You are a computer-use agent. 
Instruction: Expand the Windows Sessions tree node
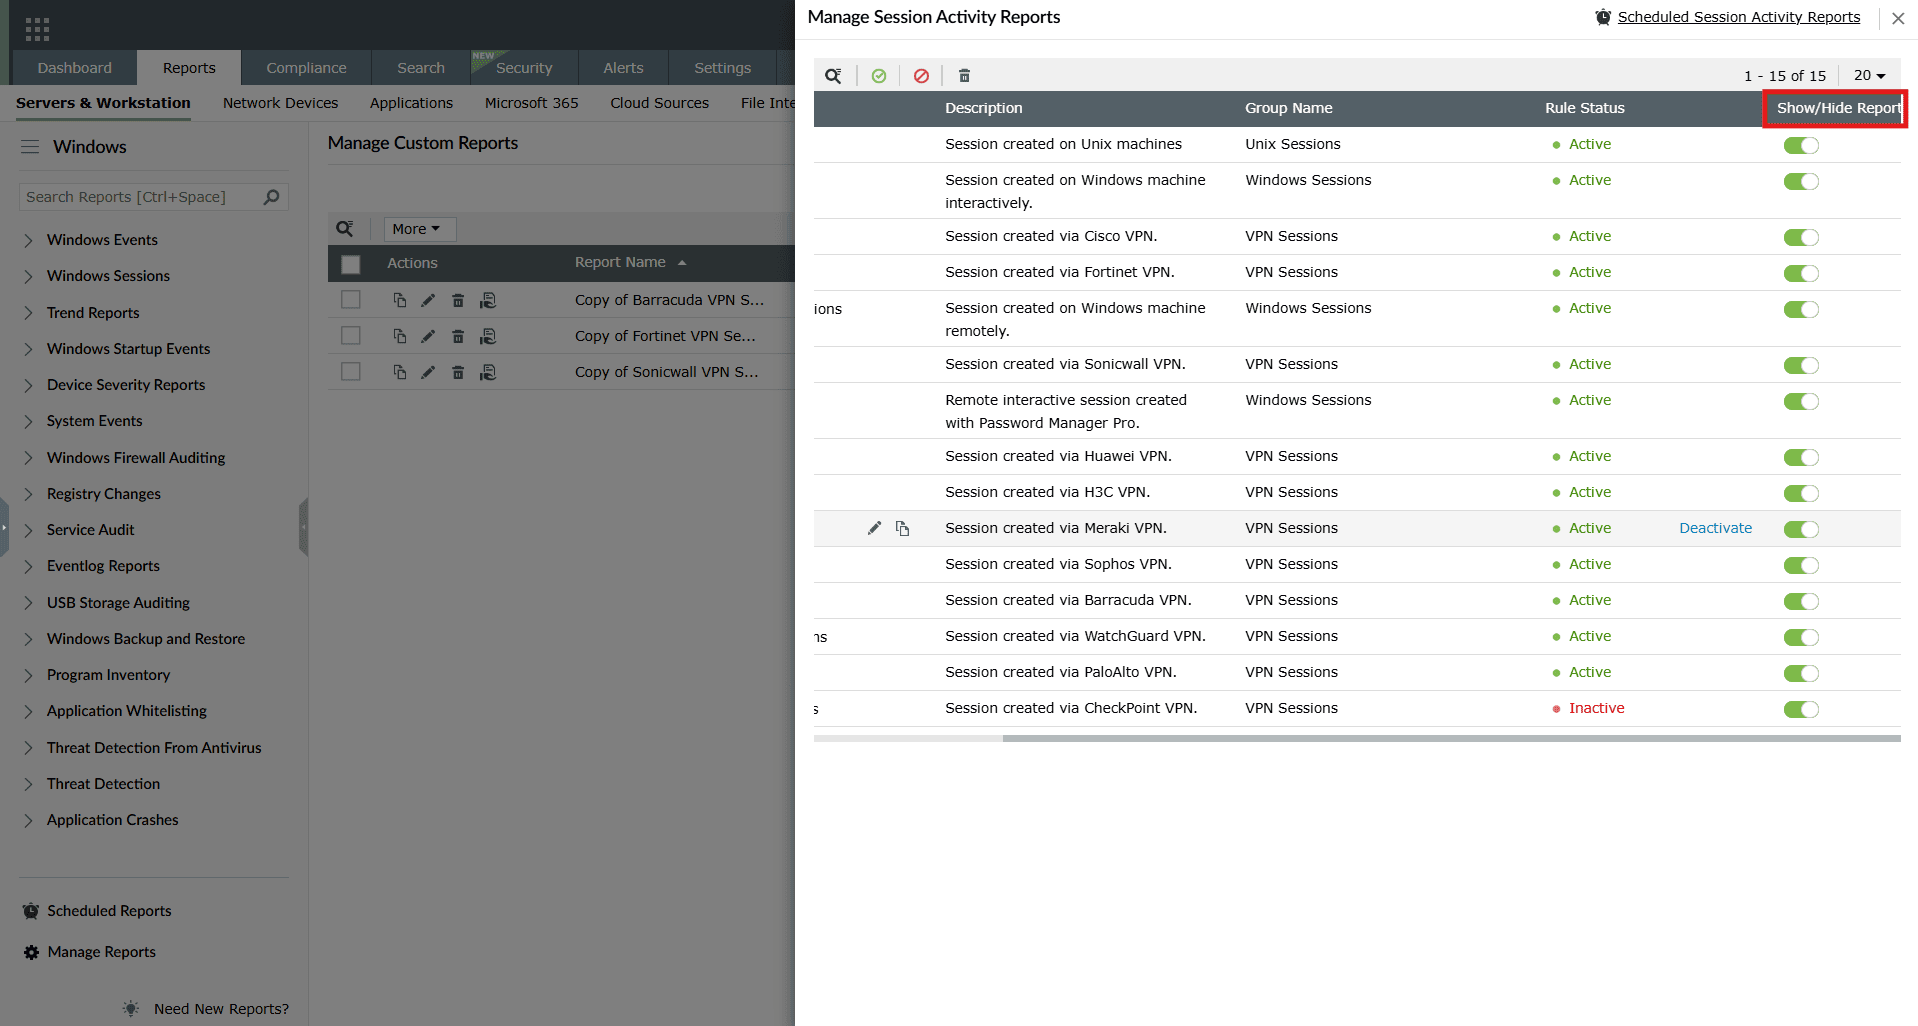point(28,276)
